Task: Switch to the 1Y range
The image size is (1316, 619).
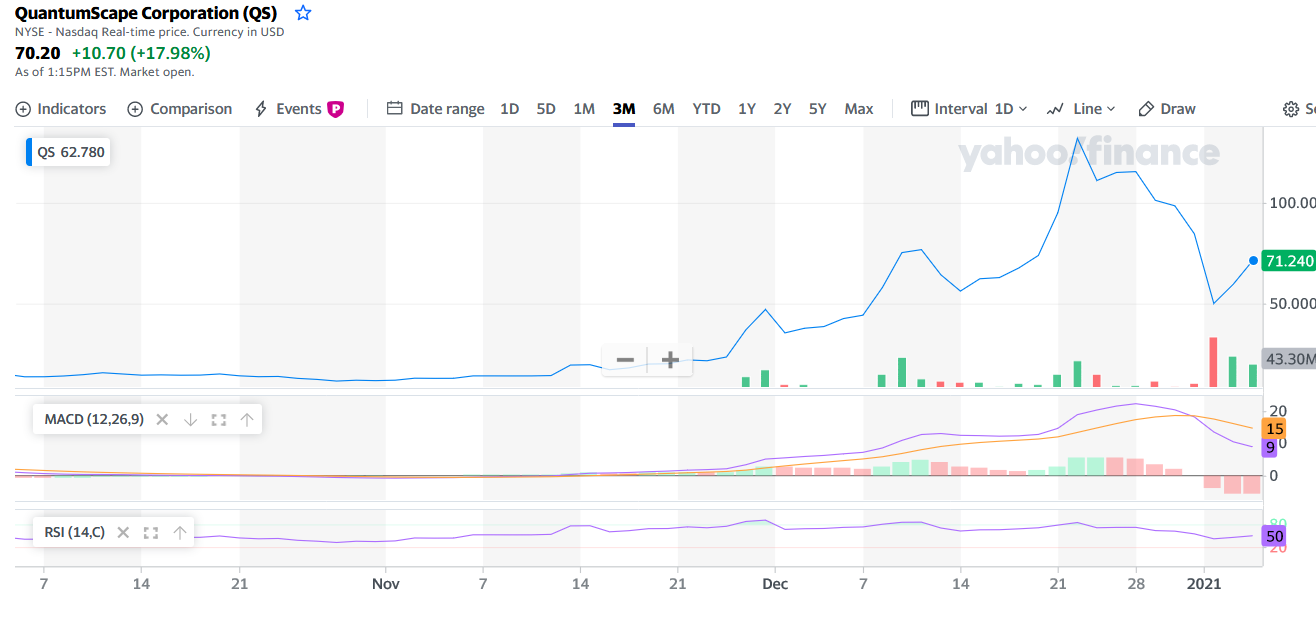Action: click(747, 109)
